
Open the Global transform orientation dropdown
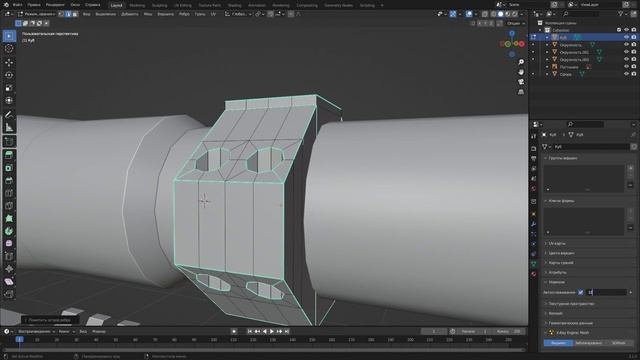(x=238, y=14)
